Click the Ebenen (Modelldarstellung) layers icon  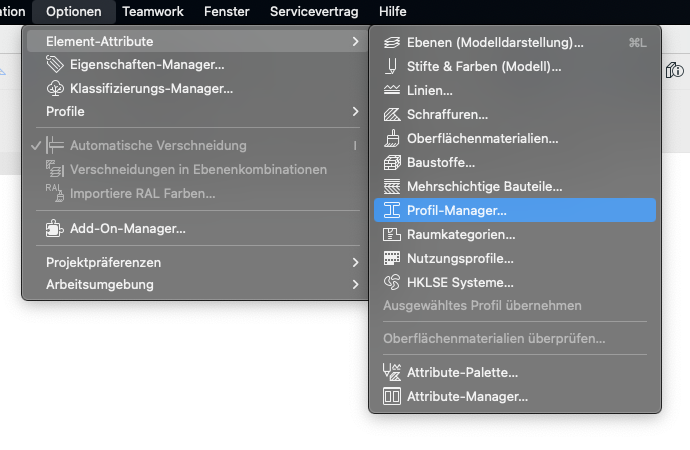(x=391, y=43)
